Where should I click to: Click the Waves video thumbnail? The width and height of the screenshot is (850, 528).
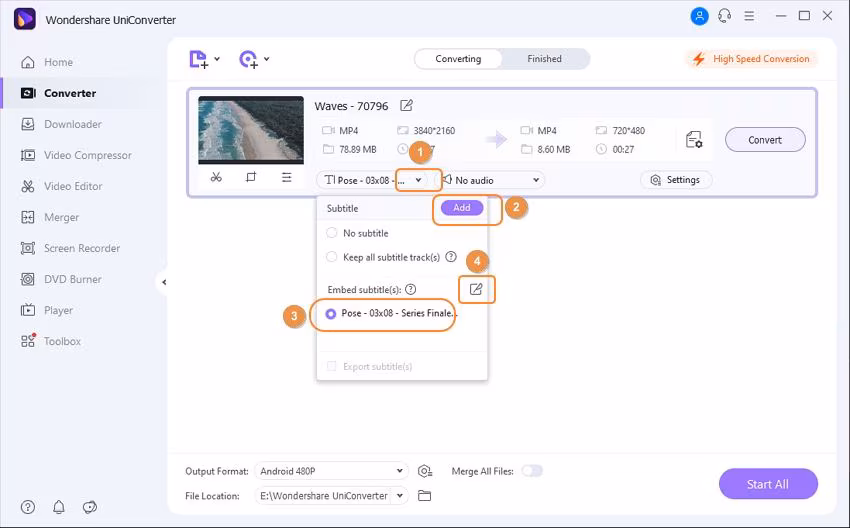click(251, 130)
